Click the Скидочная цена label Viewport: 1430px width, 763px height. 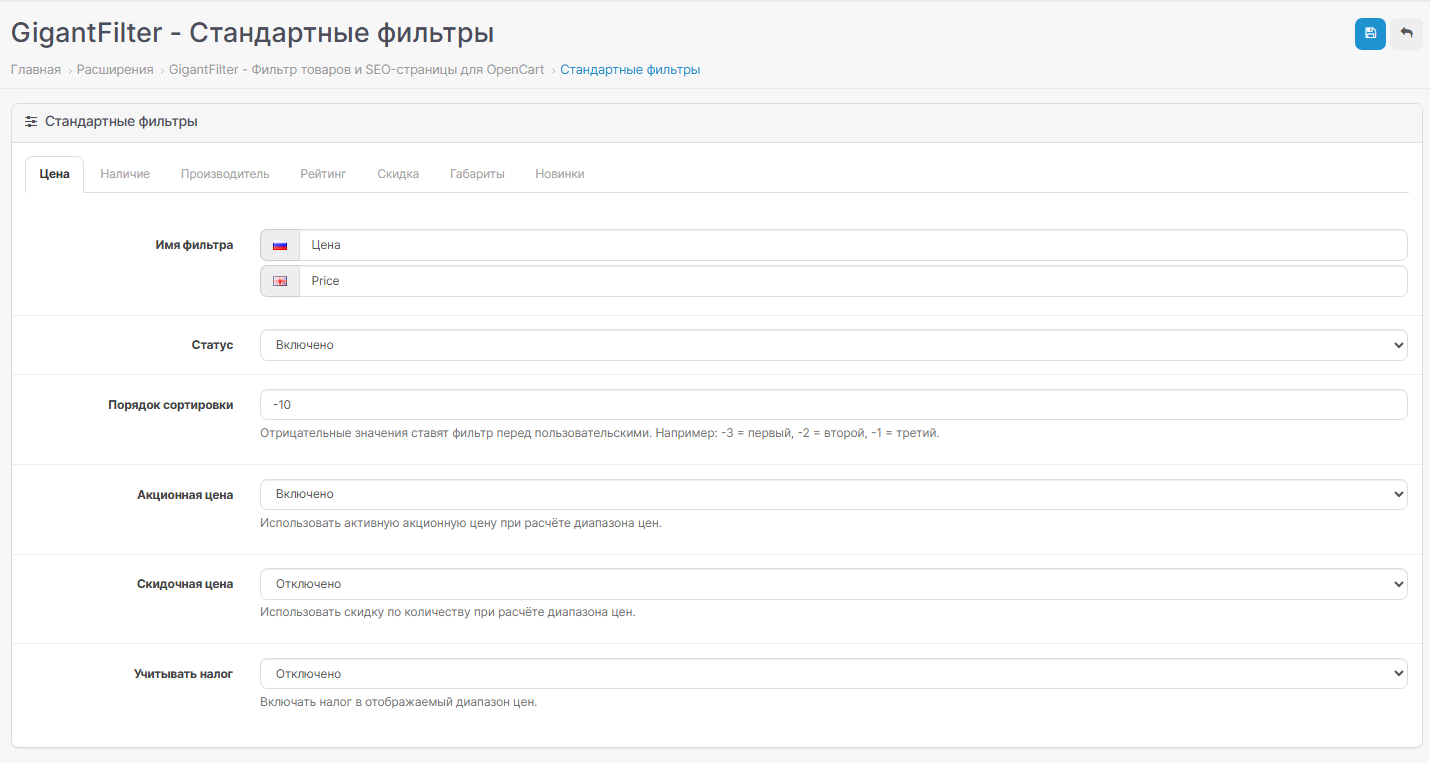click(185, 584)
